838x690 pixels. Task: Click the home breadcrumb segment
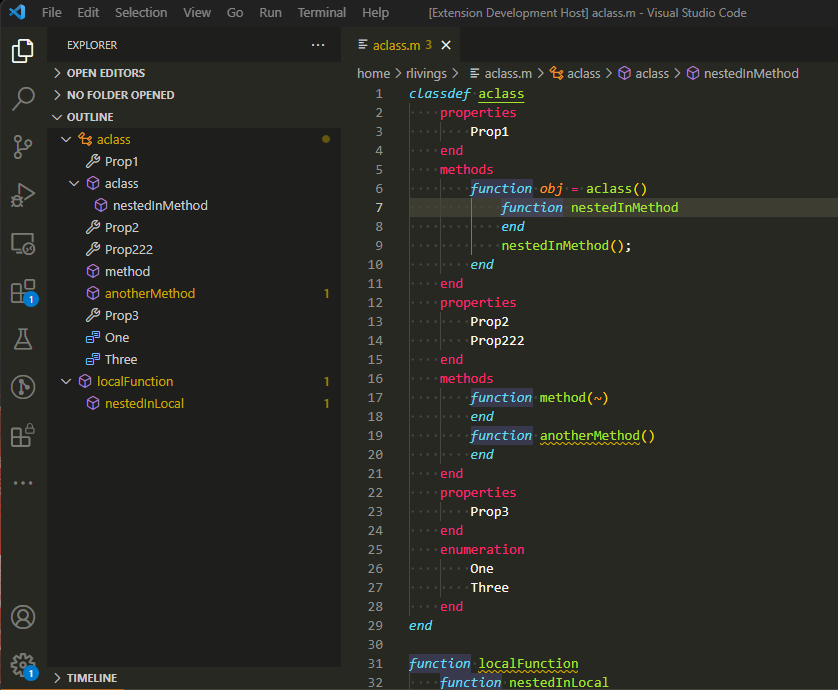tap(373, 73)
